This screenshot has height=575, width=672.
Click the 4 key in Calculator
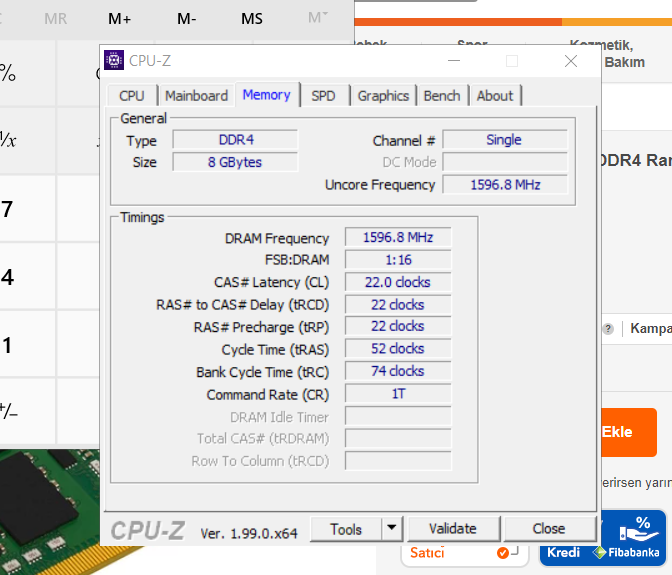[27, 277]
